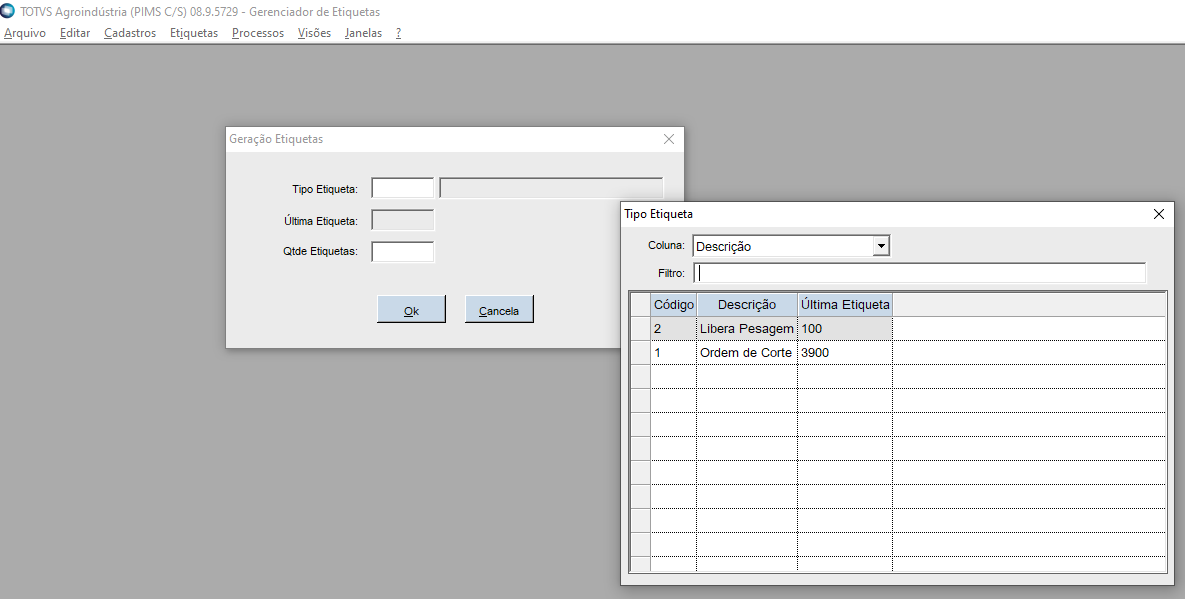Click the Última Etiqueta value 3900
1185x599 pixels.
(845, 353)
